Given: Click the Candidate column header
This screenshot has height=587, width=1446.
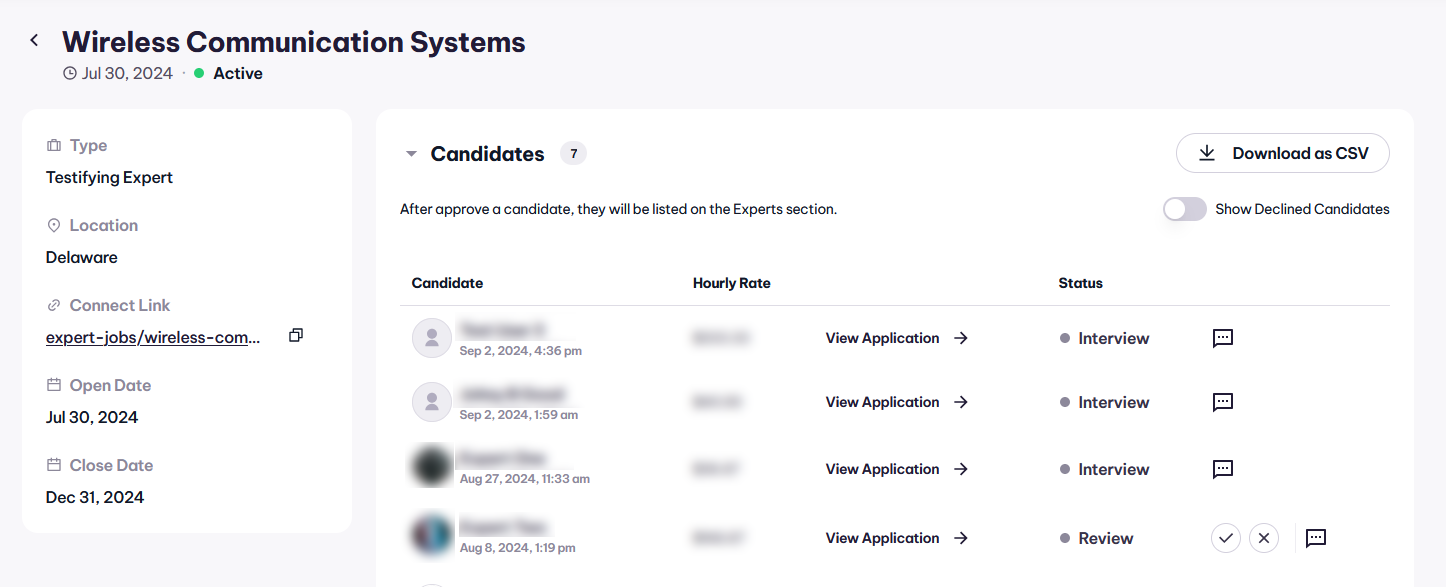Looking at the screenshot, I should tap(447, 283).
